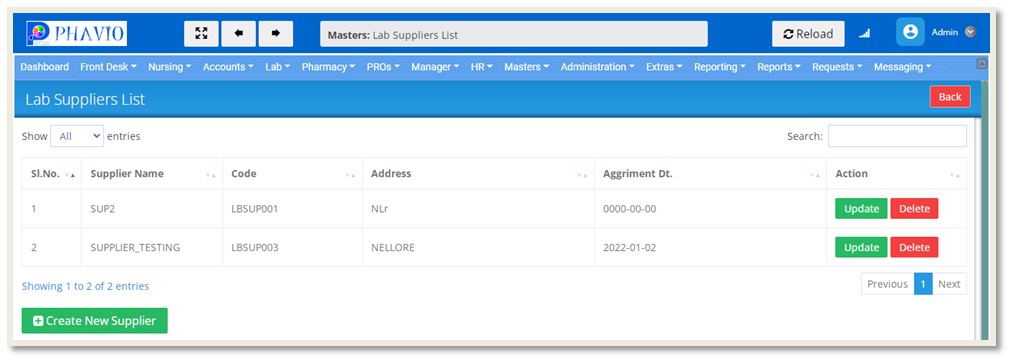The image size is (1011, 361).
Task: Open the Requests menu
Action: click(838, 67)
